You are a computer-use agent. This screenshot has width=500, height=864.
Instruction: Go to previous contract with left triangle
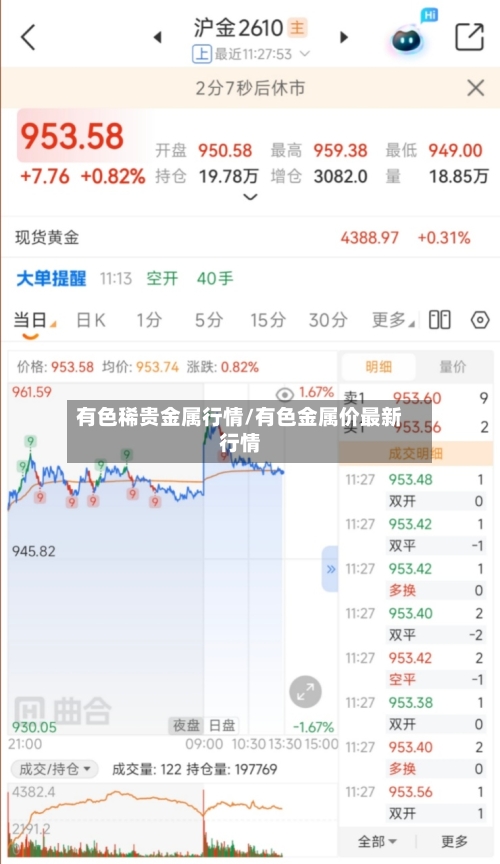158,37
